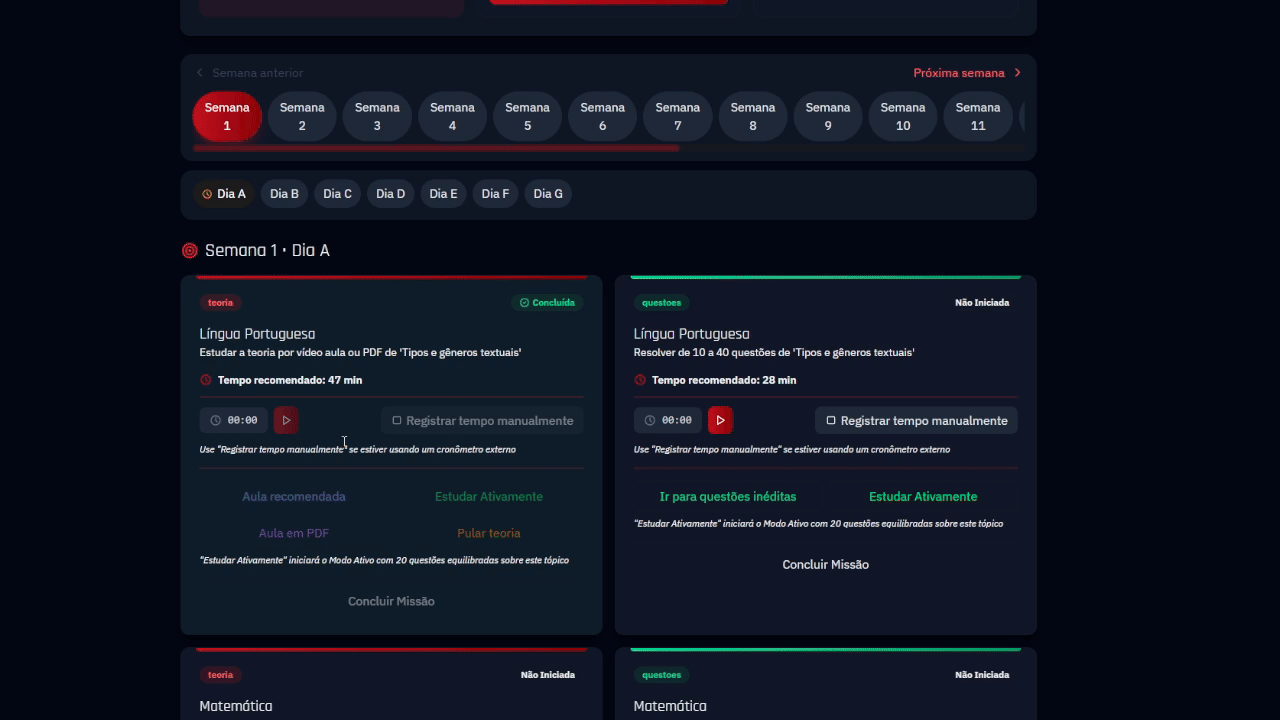This screenshot has width=1280, height=720.
Task: Select Semana 5 in week selector
Action: [527, 117]
